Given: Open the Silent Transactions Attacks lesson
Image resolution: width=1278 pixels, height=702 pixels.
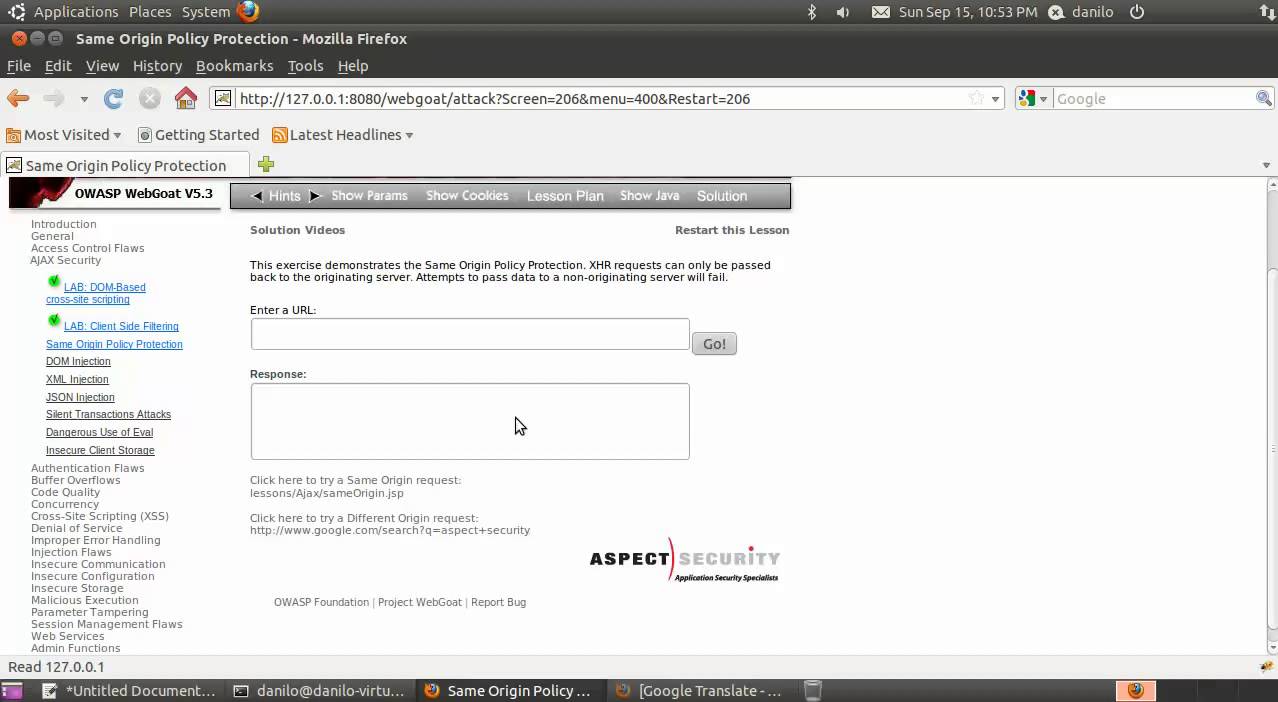Looking at the screenshot, I should coord(108,414).
